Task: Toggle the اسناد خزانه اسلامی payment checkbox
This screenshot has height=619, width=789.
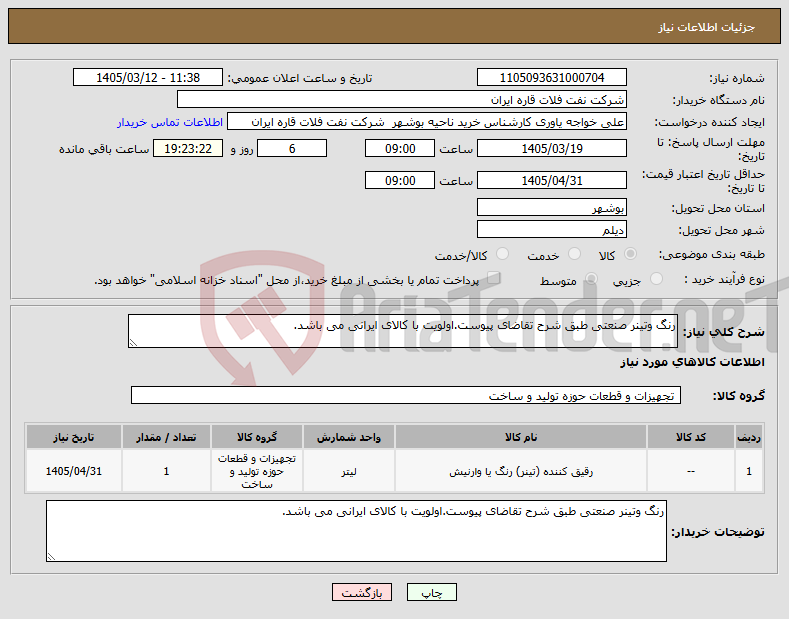Action: tap(494, 278)
